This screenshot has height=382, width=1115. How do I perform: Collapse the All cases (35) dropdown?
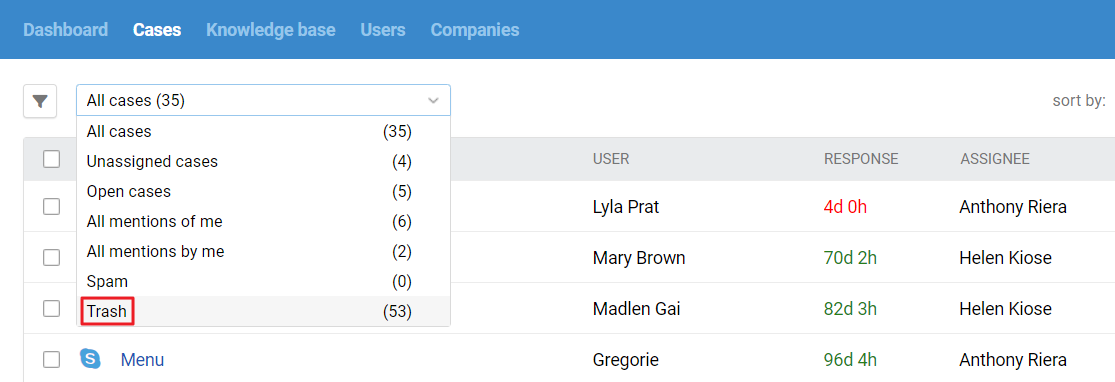(263, 100)
